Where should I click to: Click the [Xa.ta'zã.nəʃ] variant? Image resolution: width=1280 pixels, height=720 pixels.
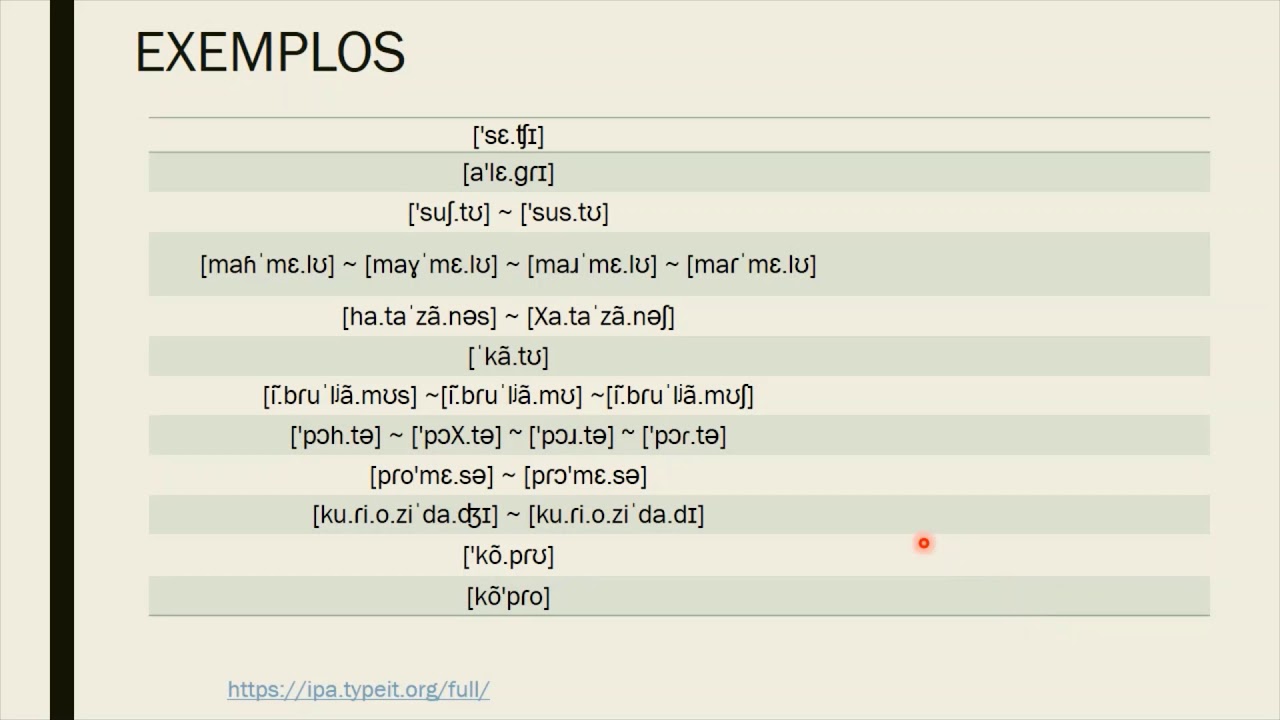pyautogui.click(x=601, y=317)
